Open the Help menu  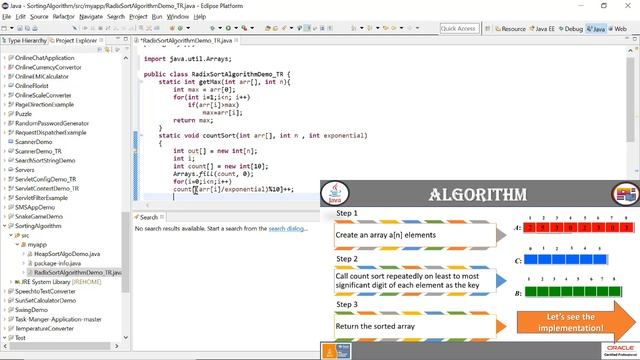pyautogui.click(x=200, y=17)
